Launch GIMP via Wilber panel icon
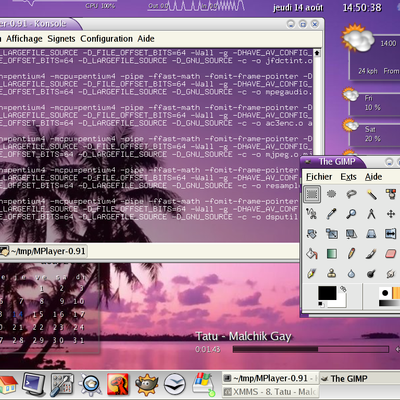The height and width of the screenshot is (400, 400). tap(146, 385)
